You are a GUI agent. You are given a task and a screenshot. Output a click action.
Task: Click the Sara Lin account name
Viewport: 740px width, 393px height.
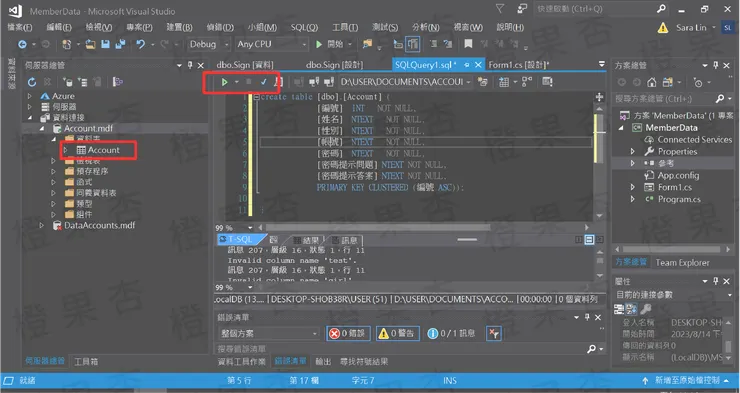(691, 28)
